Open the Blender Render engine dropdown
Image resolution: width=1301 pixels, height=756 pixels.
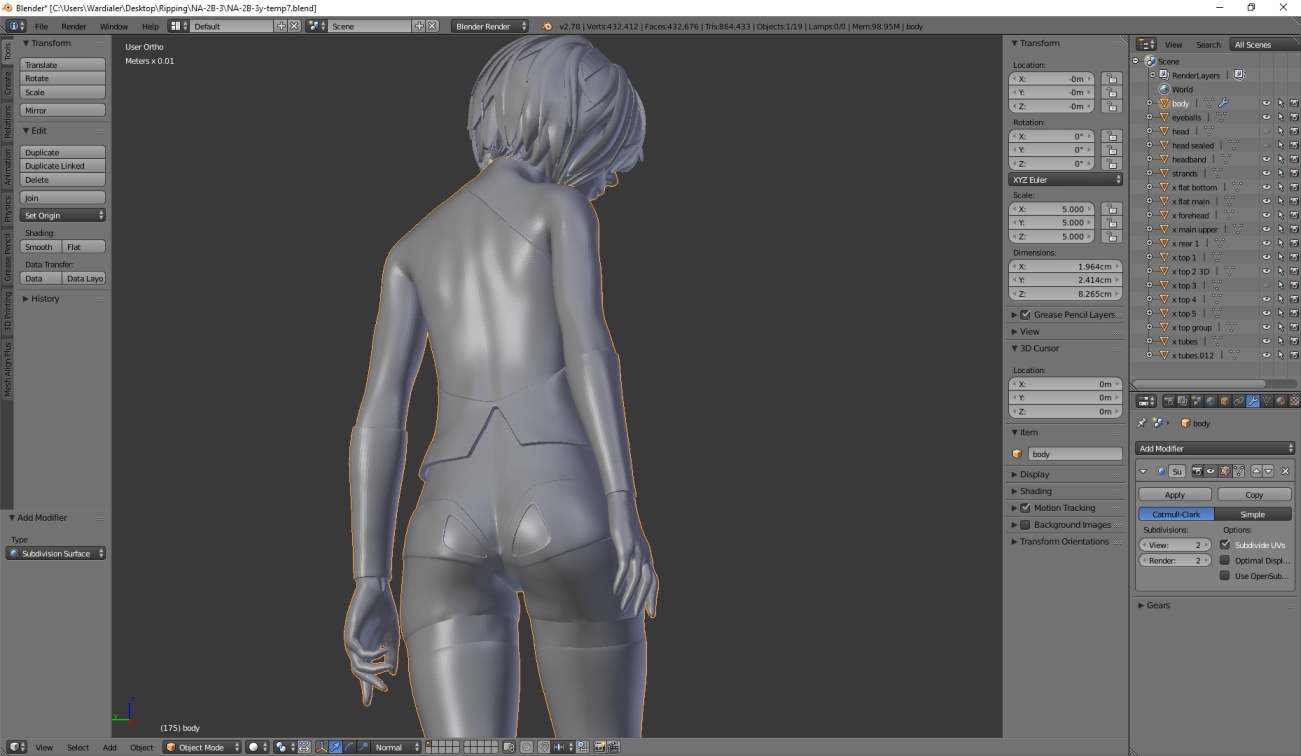point(490,26)
